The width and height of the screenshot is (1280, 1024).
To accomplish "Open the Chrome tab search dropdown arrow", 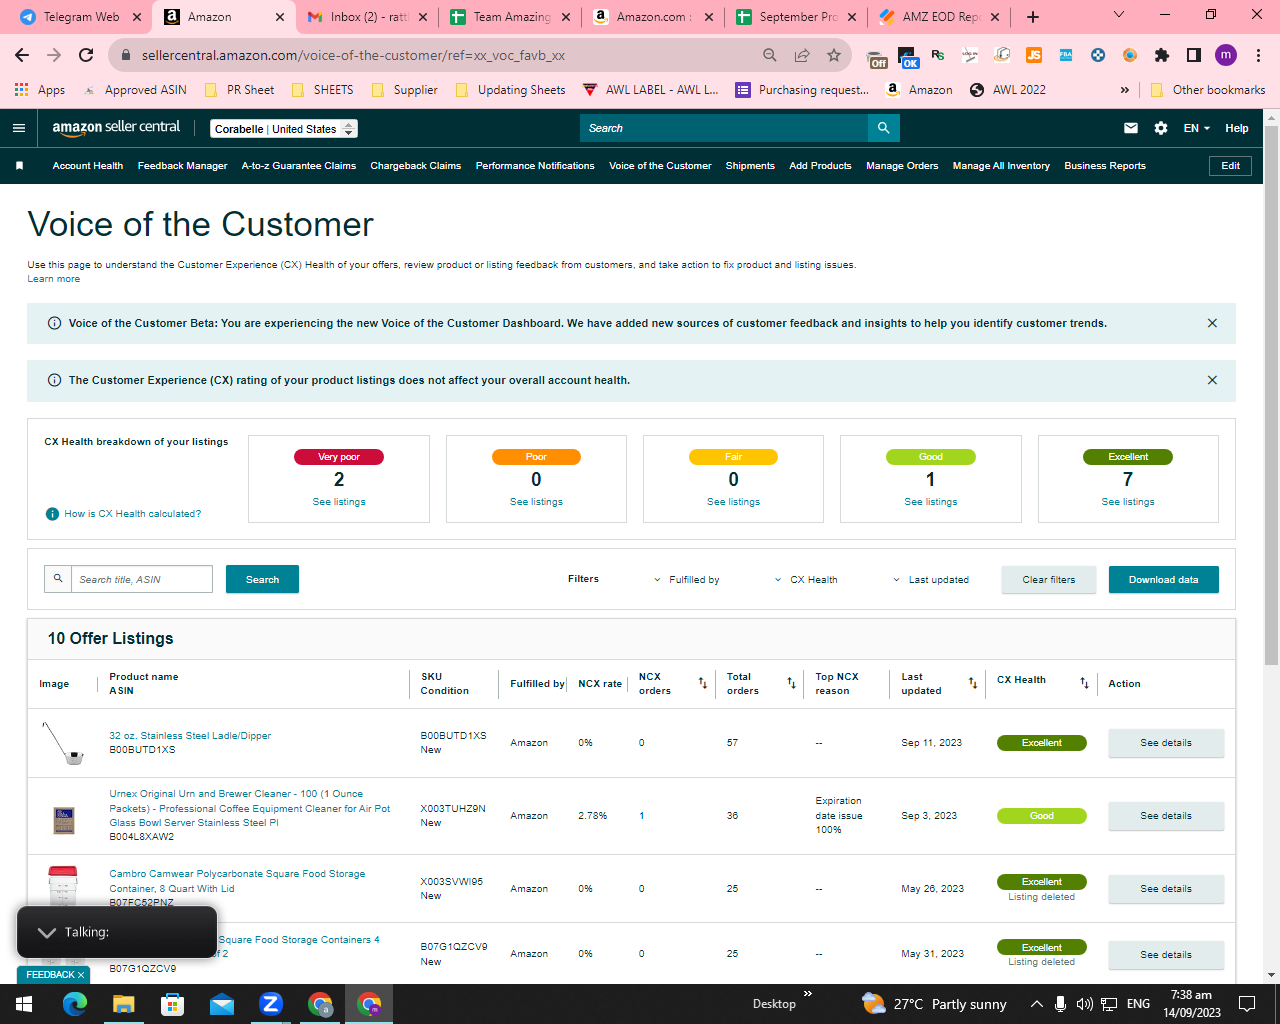I will (1119, 15).
